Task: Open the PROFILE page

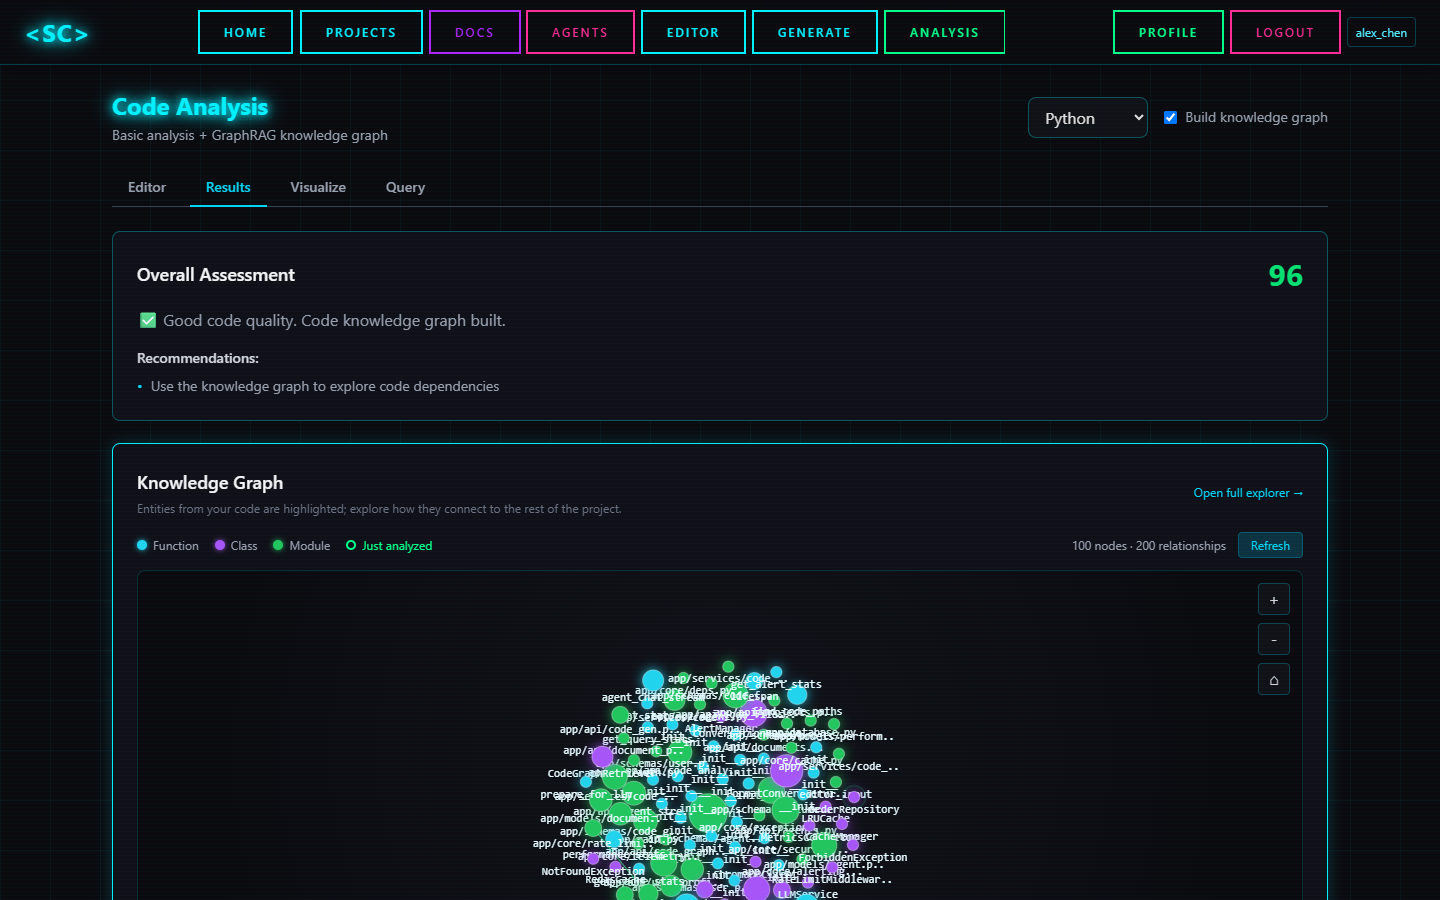Action: click(x=1168, y=32)
